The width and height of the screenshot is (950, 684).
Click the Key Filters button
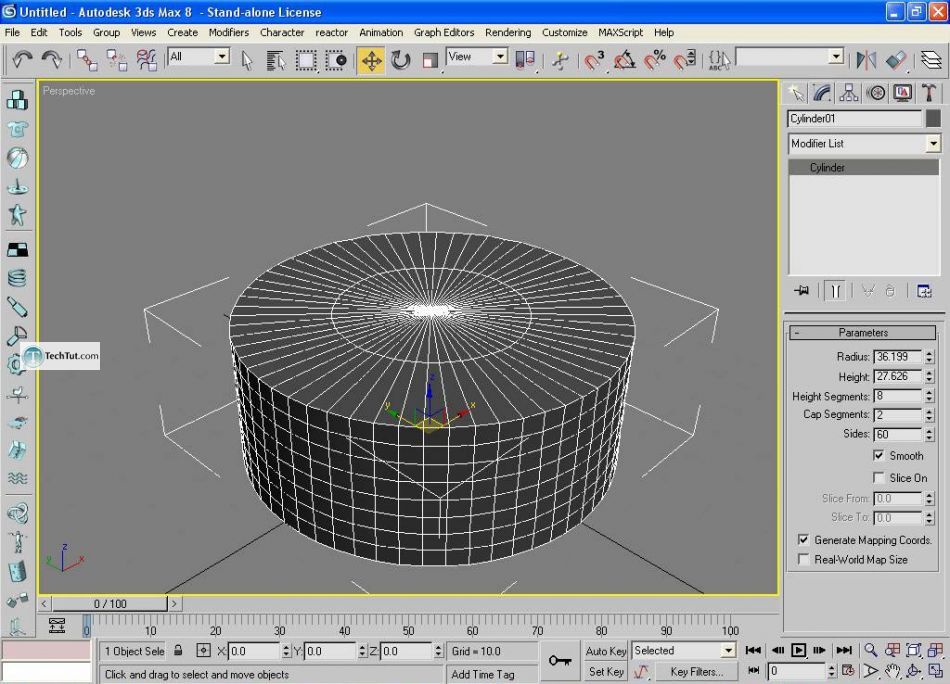[696, 672]
